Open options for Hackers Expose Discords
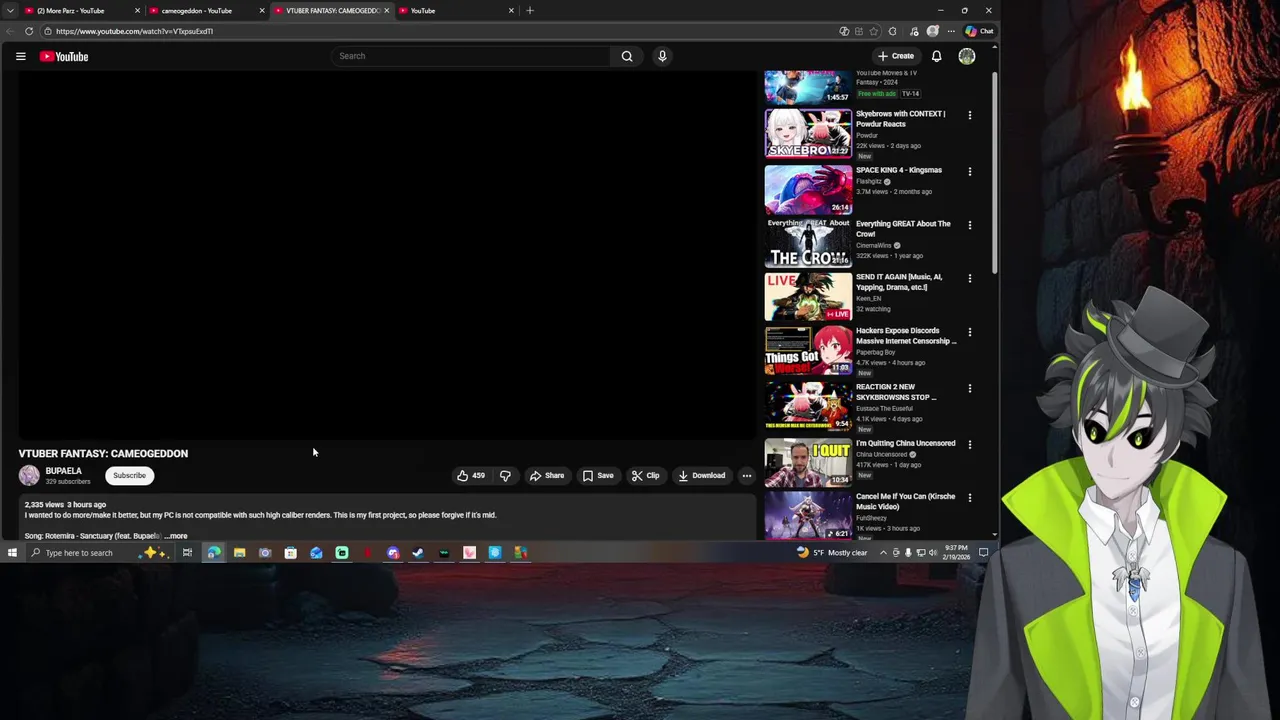 coord(969,332)
